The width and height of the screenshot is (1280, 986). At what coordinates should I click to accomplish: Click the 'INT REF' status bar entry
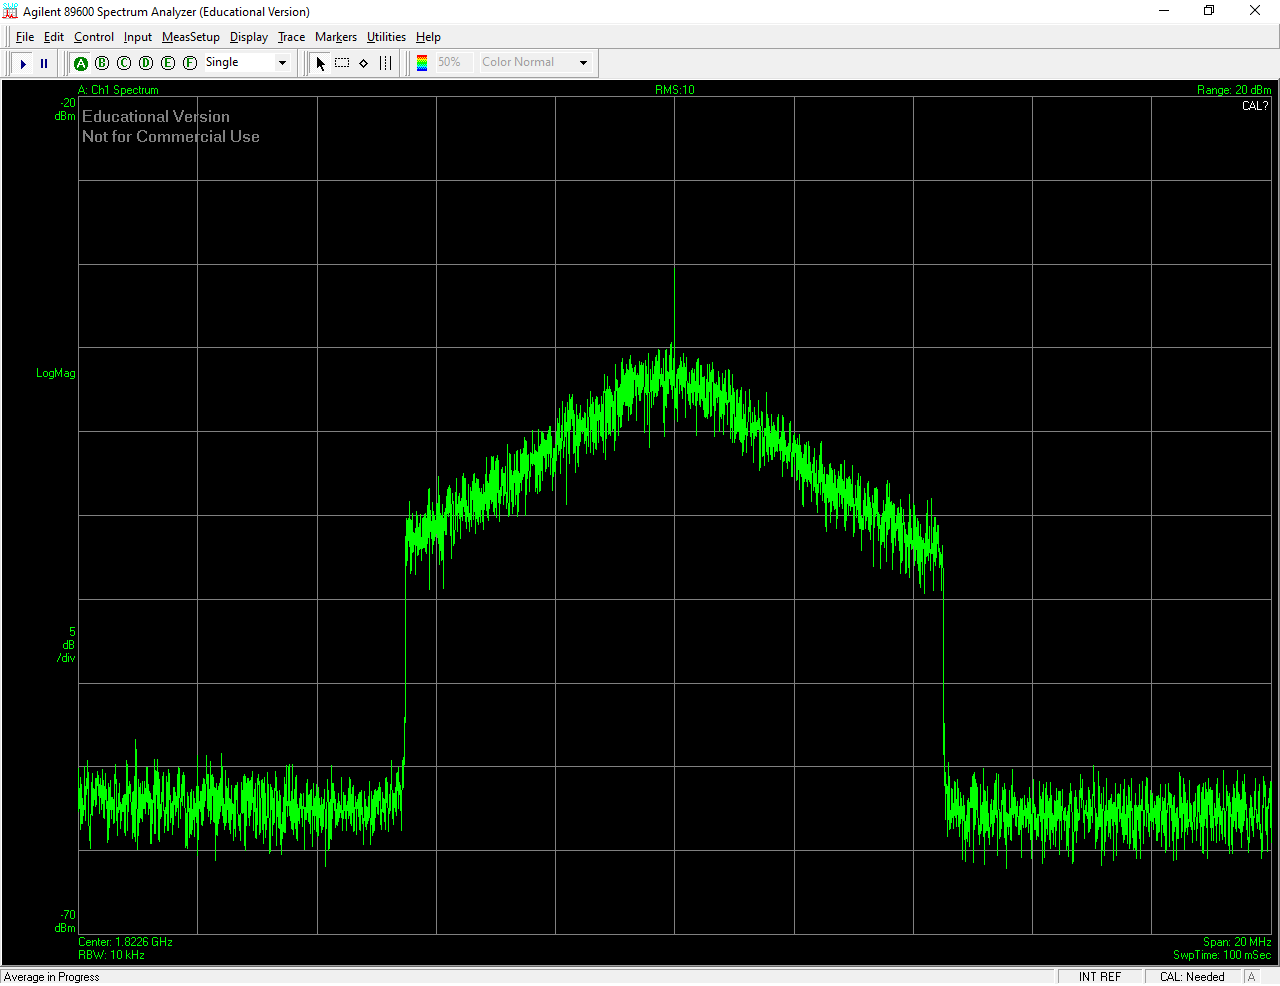click(x=1100, y=977)
